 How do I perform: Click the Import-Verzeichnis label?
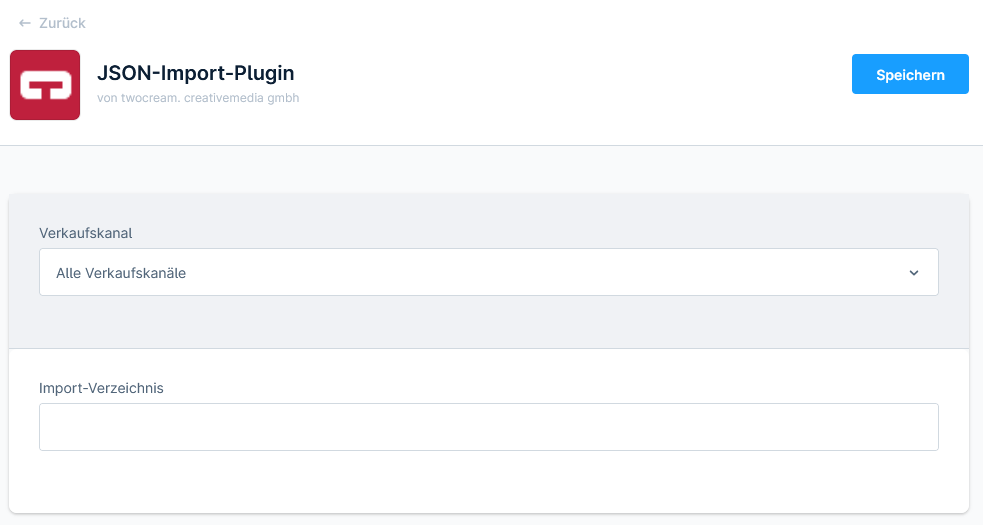101,388
